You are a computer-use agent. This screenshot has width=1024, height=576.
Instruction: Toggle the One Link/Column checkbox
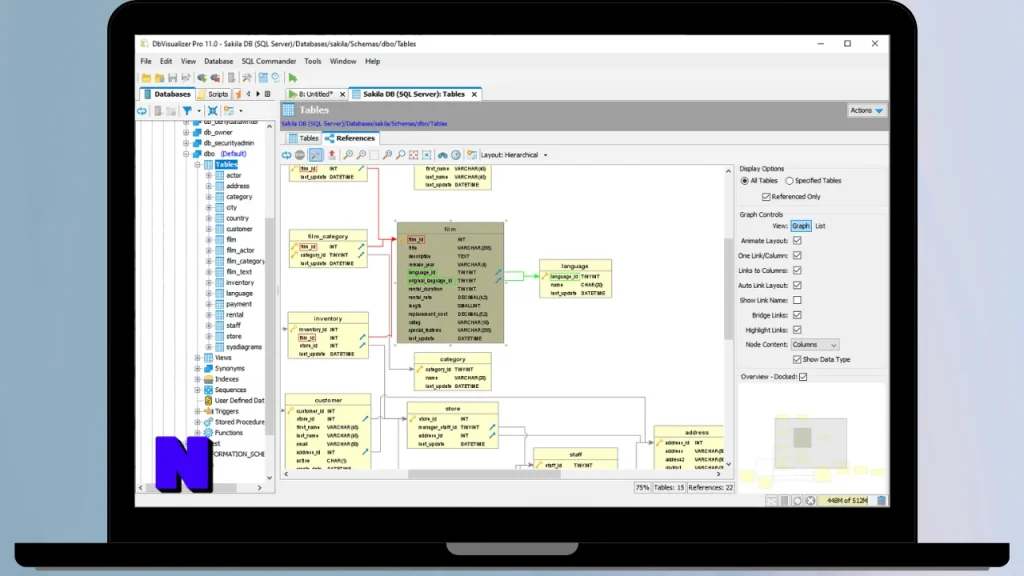tap(797, 256)
